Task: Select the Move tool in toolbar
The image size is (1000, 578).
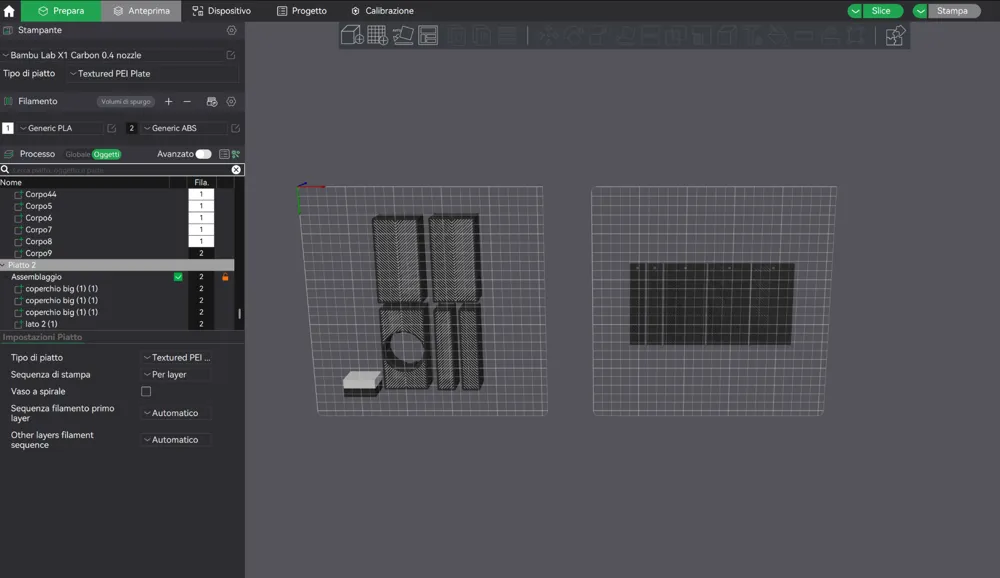Action: (547, 35)
